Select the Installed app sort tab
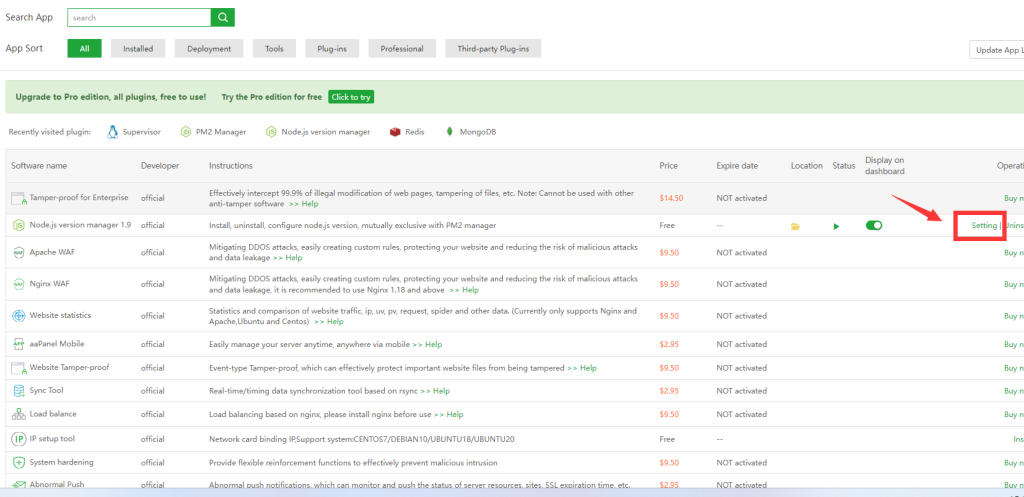Viewport: 1024px width, 497px height. click(138, 48)
